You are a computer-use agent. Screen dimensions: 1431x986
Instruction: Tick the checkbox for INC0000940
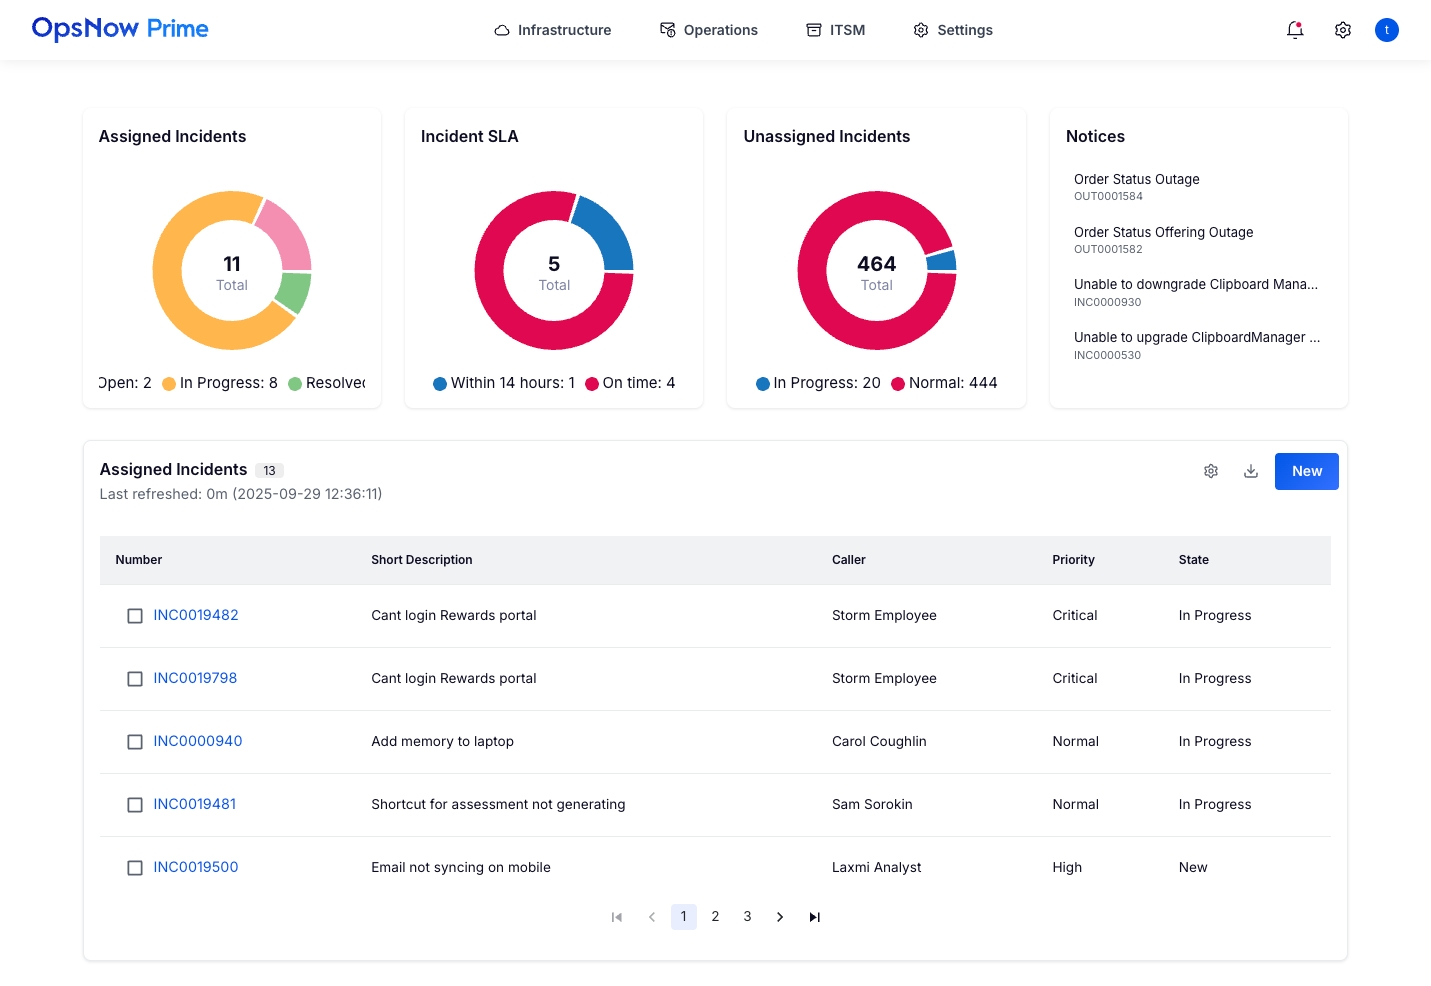(x=135, y=742)
